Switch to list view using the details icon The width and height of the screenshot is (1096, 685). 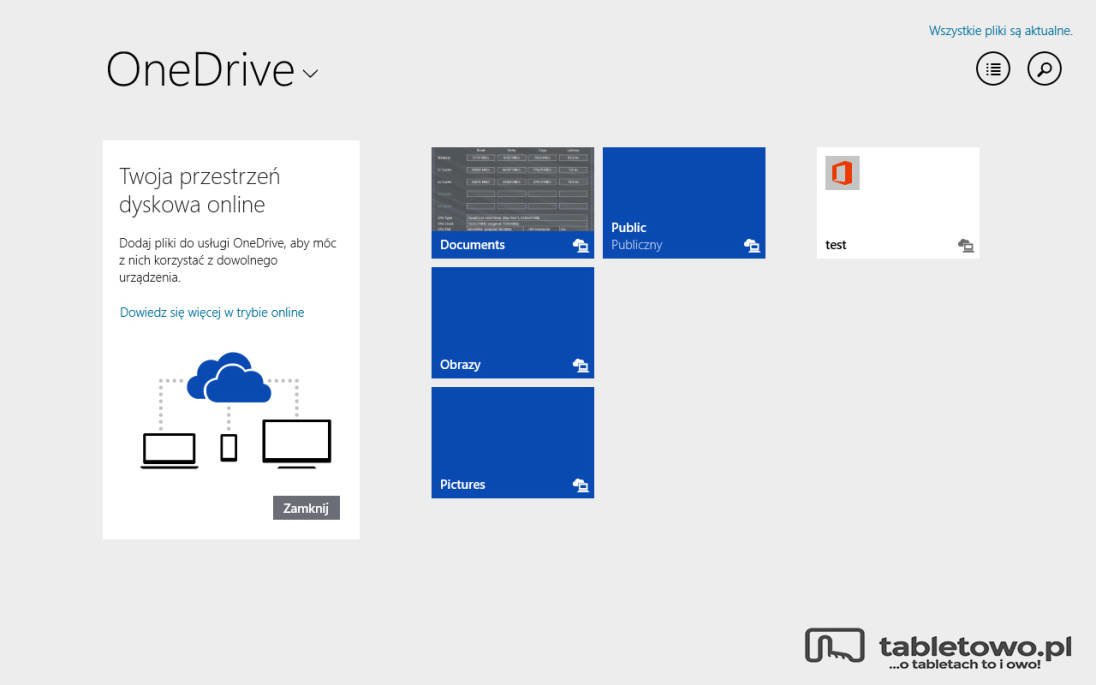[993, 69]
